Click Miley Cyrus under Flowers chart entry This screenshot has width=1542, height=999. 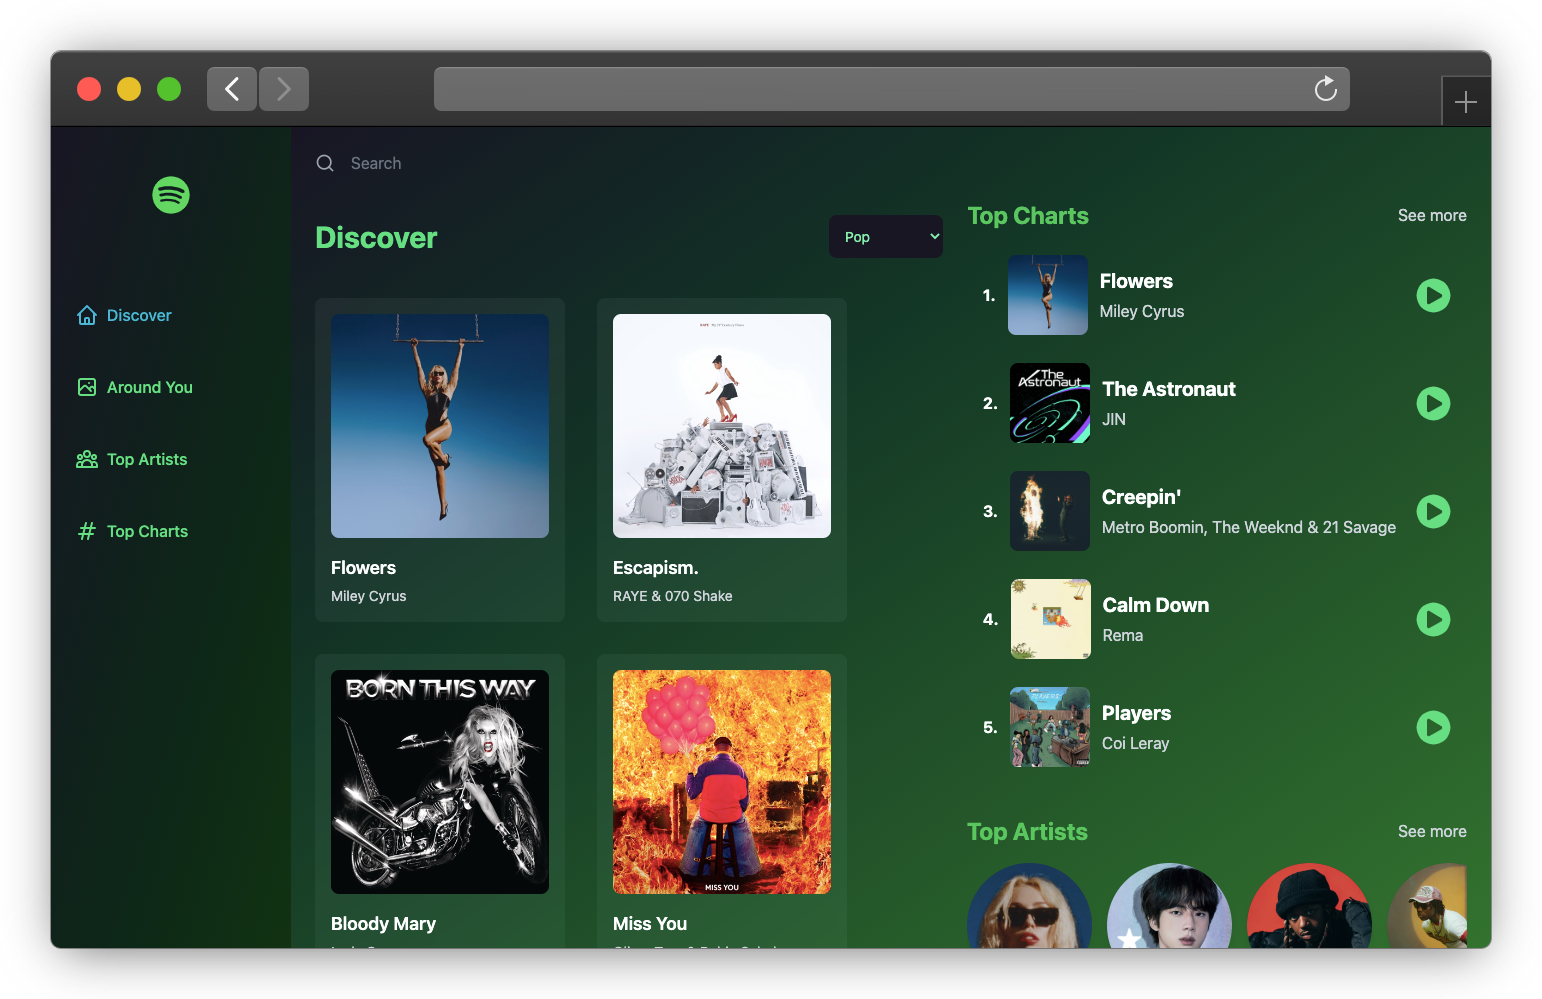coord(1142,311)
